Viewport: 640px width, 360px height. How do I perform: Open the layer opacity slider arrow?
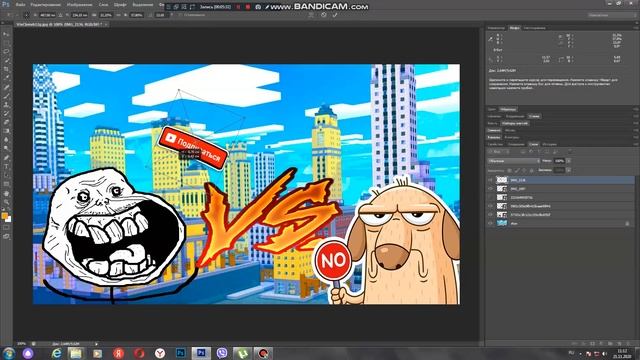569,161
